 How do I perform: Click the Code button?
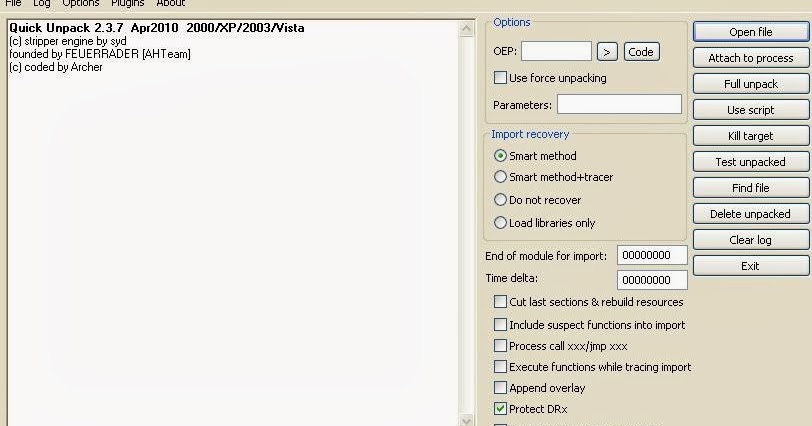coord(641,52)
